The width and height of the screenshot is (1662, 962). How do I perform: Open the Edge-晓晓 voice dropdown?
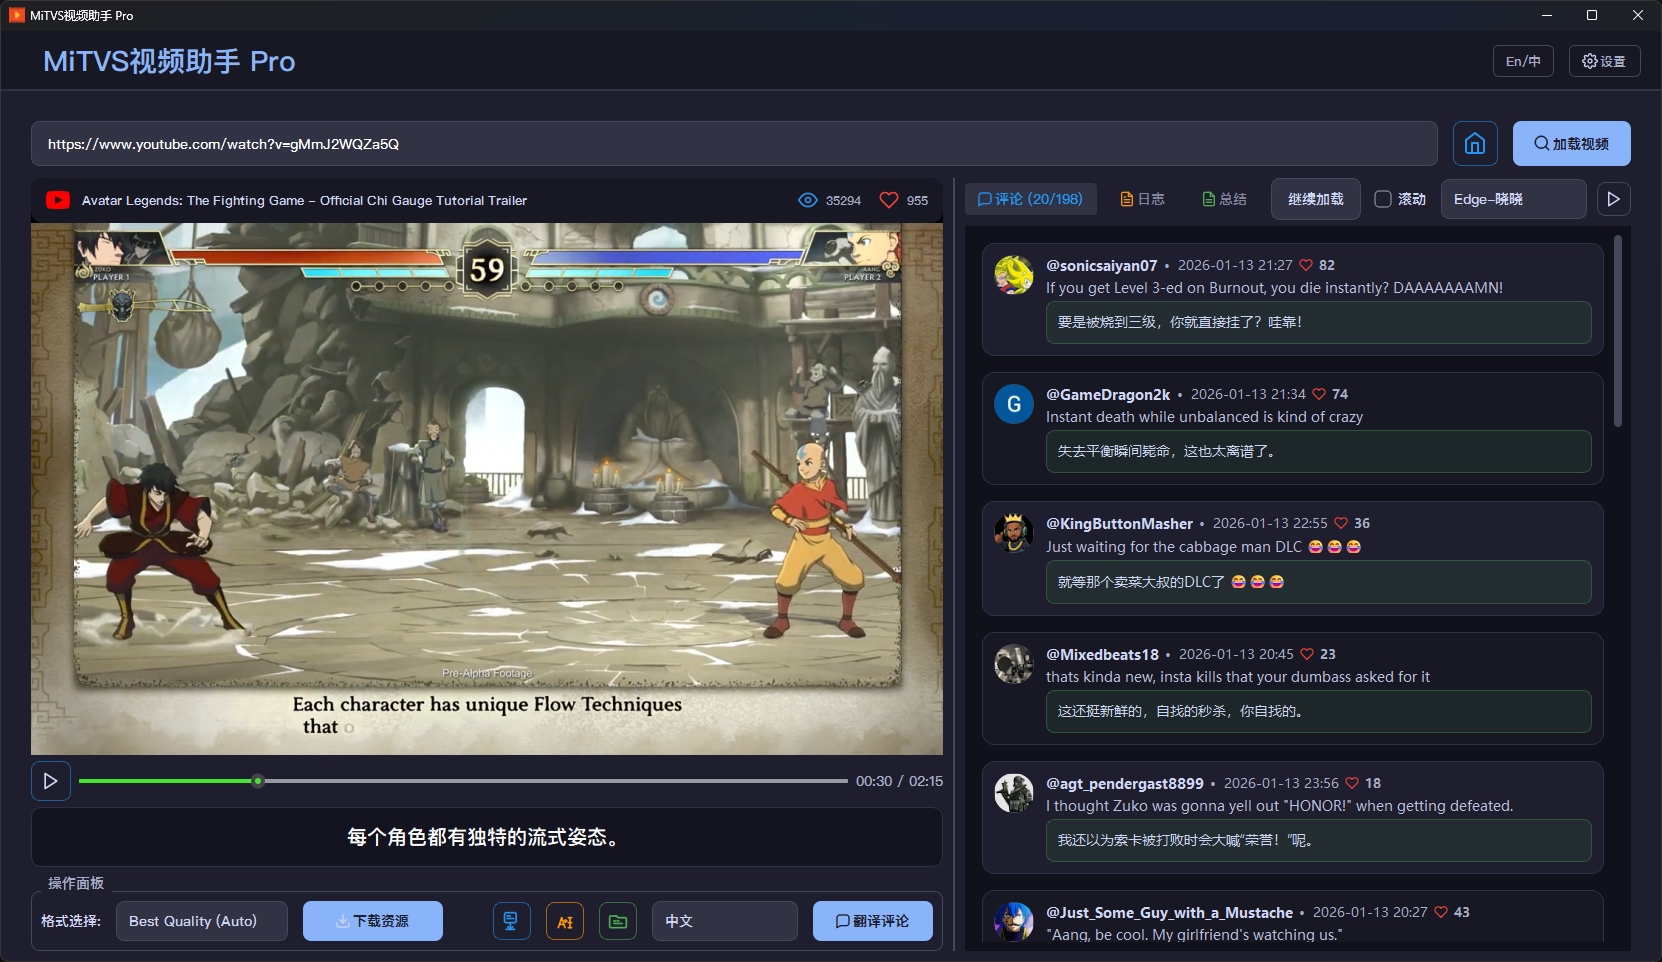(x=1512, y=199)
